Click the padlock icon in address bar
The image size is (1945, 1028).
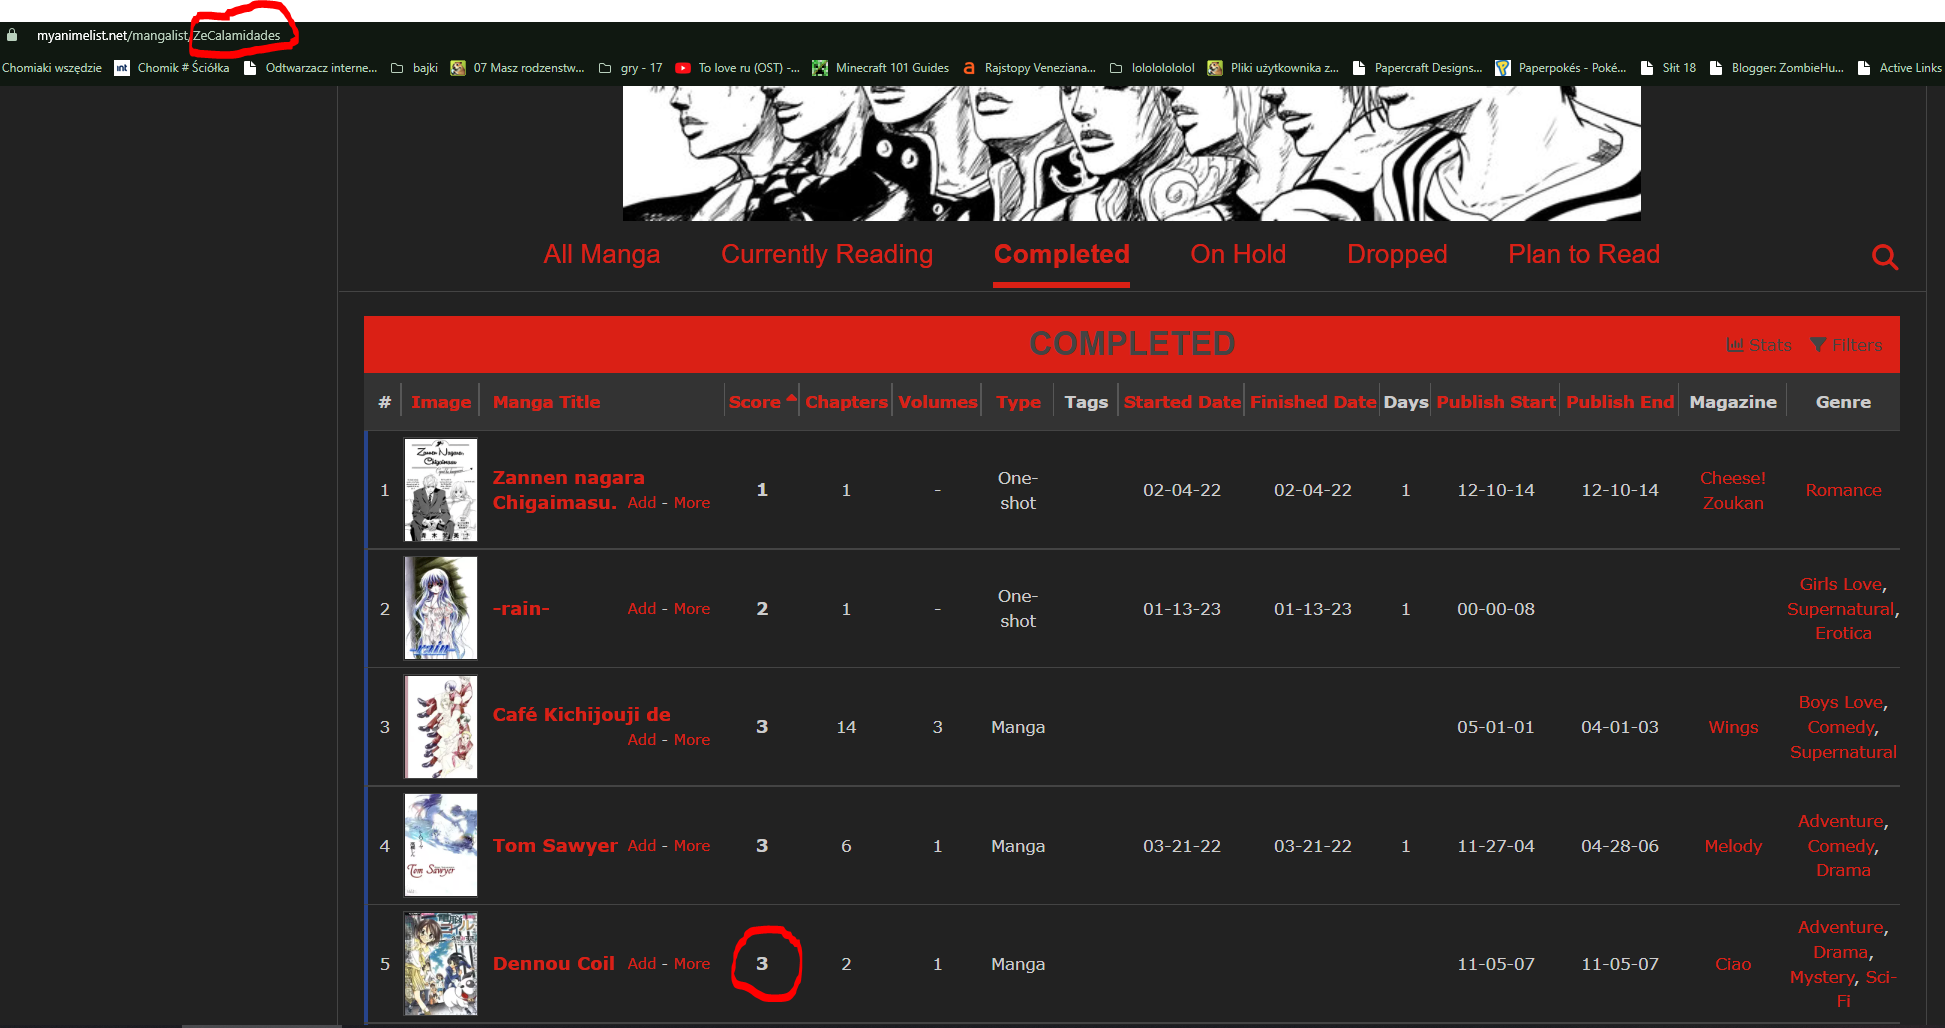pos(12,35)
